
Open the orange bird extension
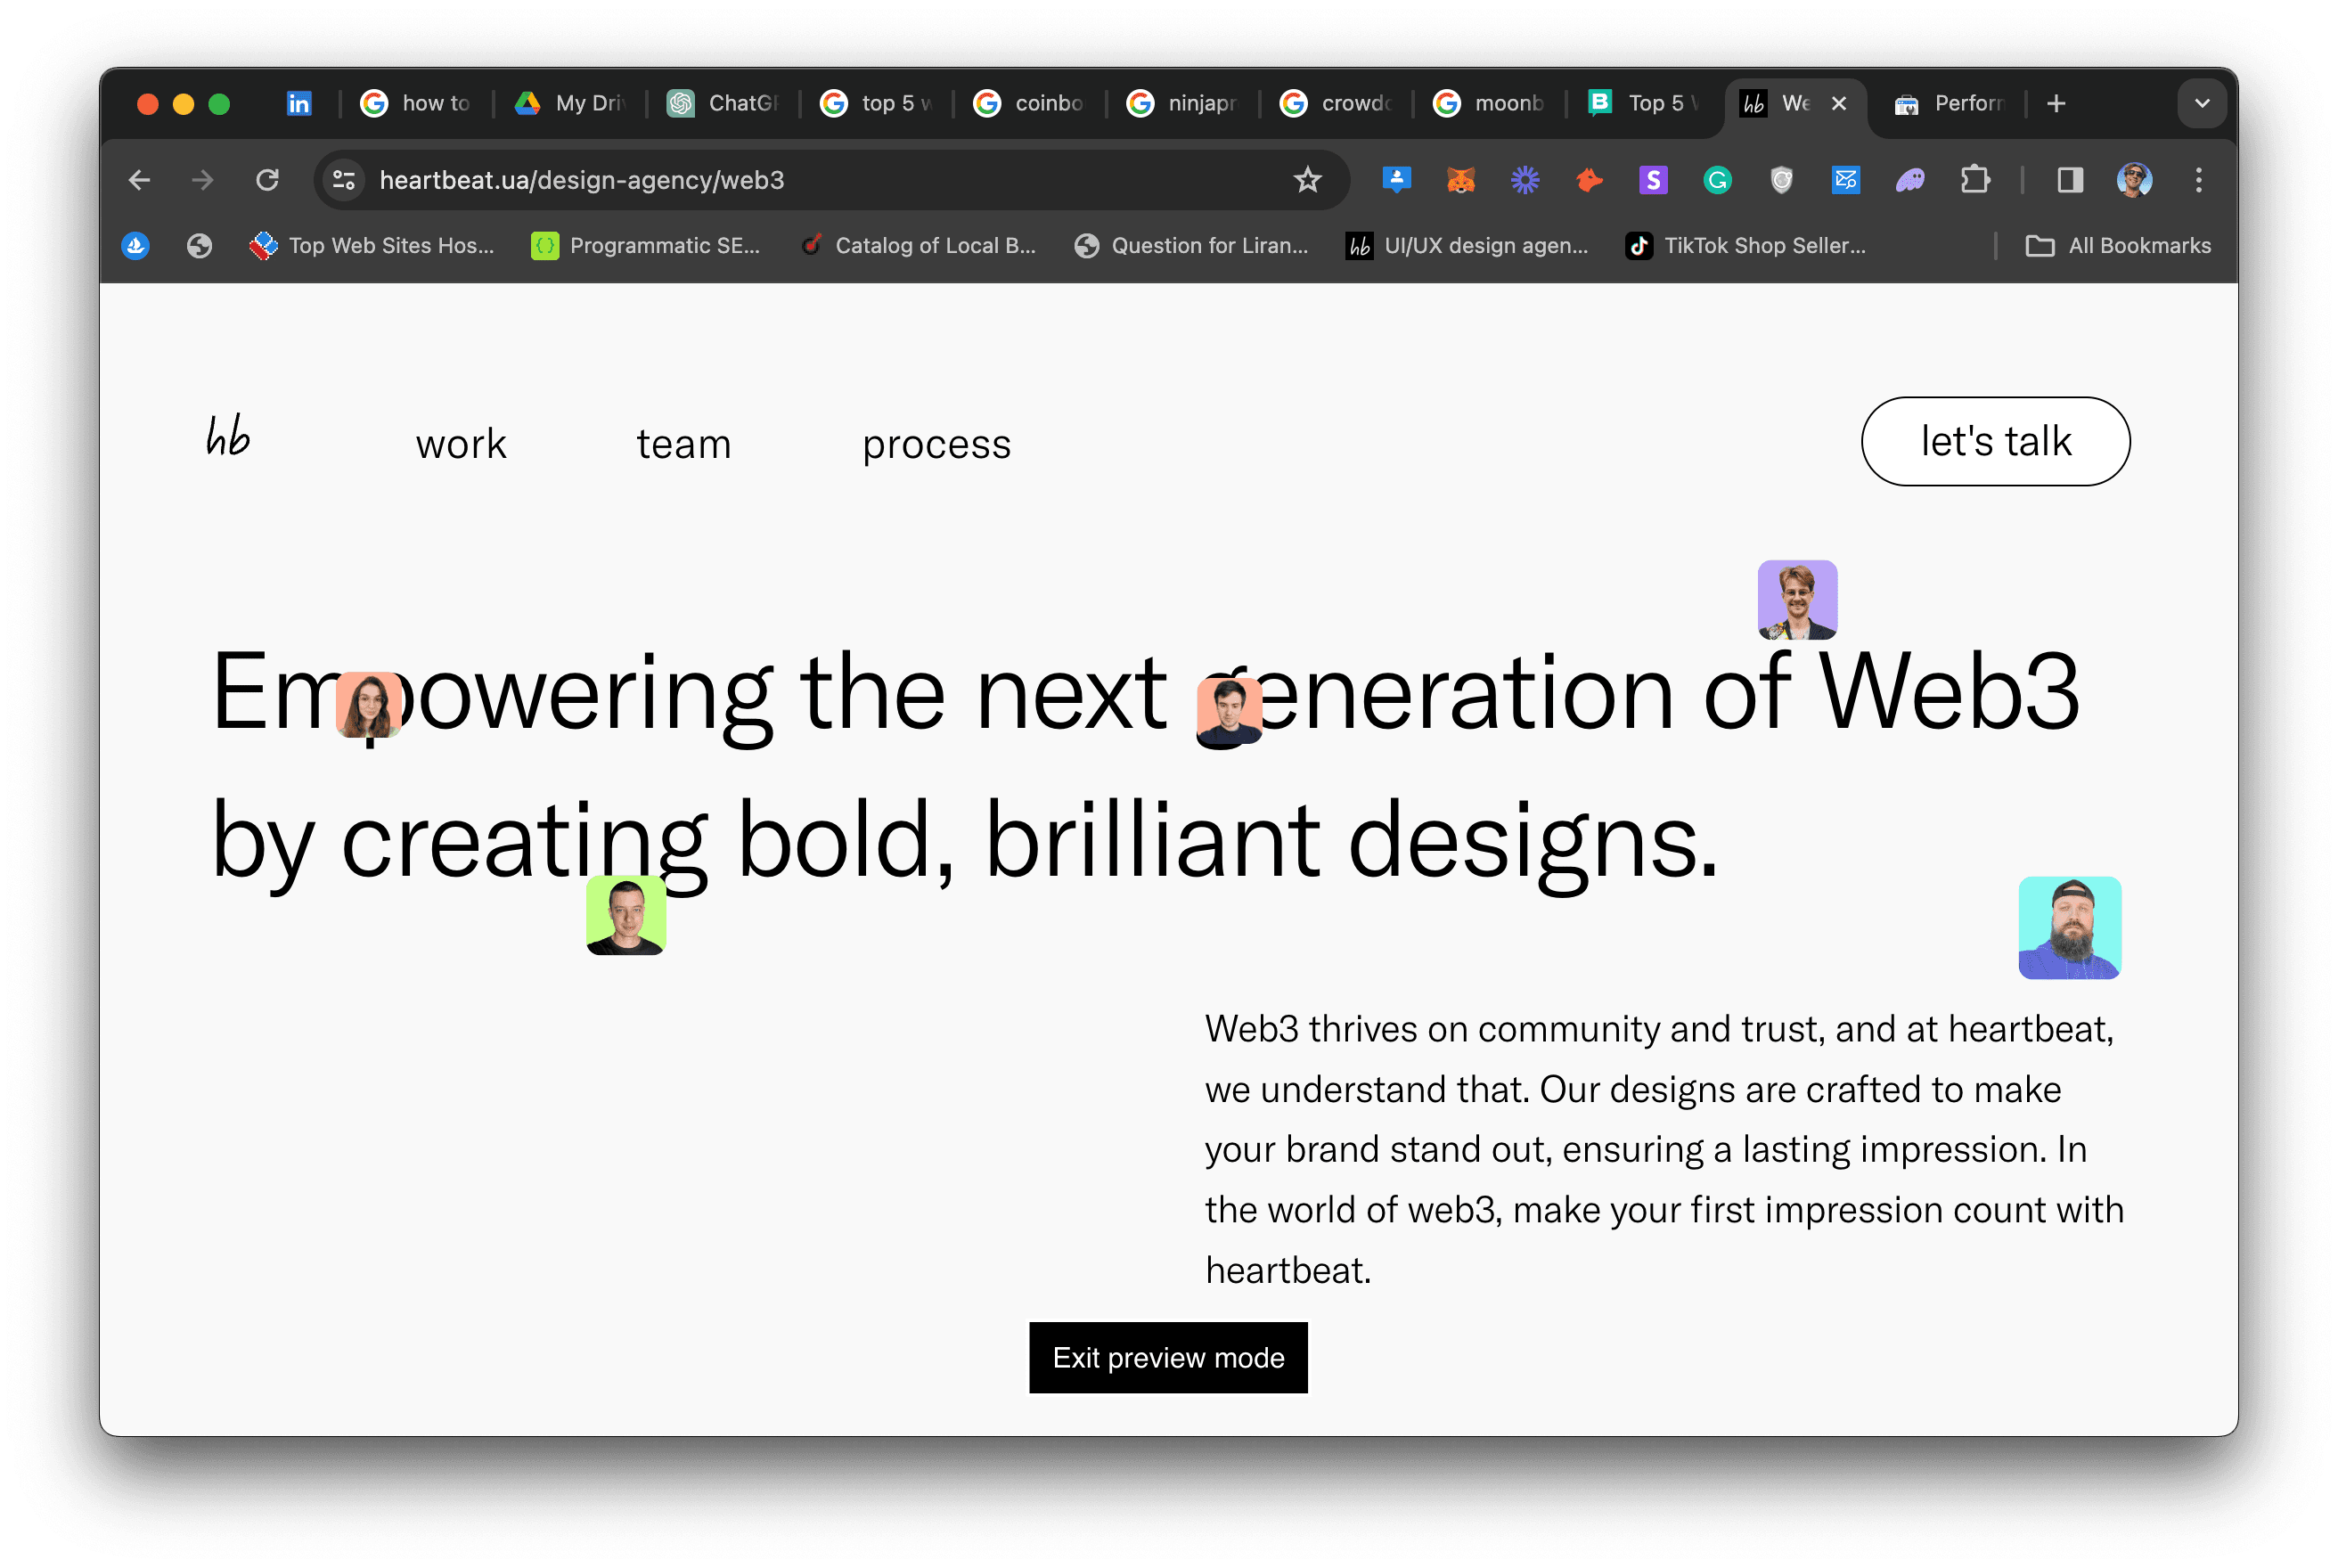[1589, 180]
